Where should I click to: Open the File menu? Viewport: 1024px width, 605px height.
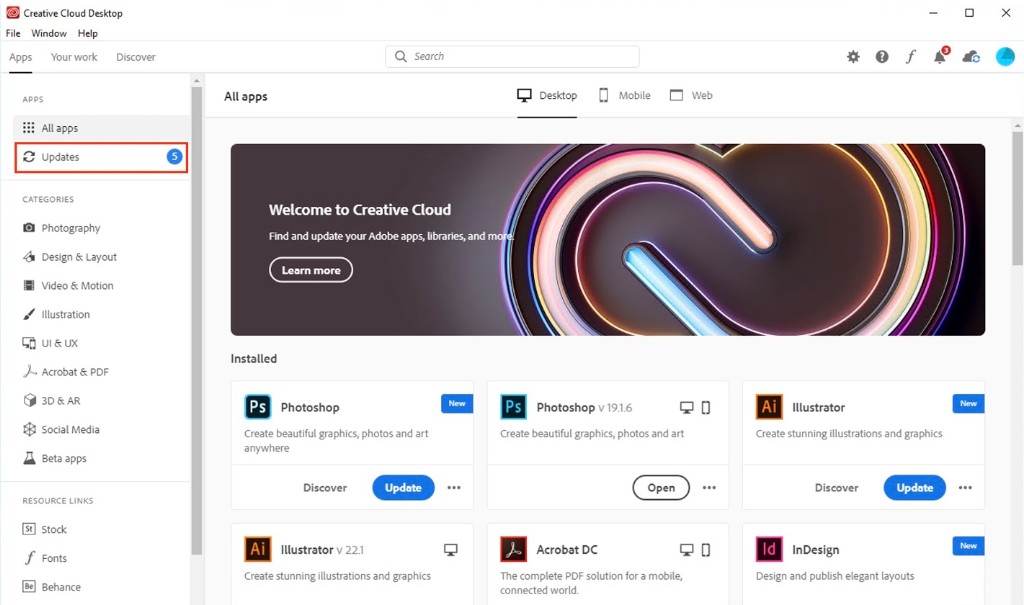(x=13, y=33)
